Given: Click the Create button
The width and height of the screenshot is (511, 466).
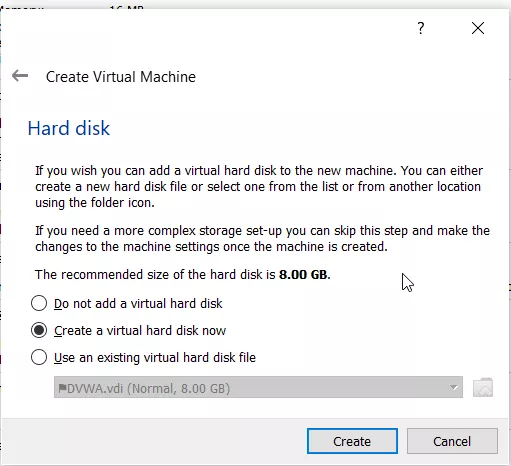Looking at the screenshot, I should pyautogui.click(x=352, y=441).
